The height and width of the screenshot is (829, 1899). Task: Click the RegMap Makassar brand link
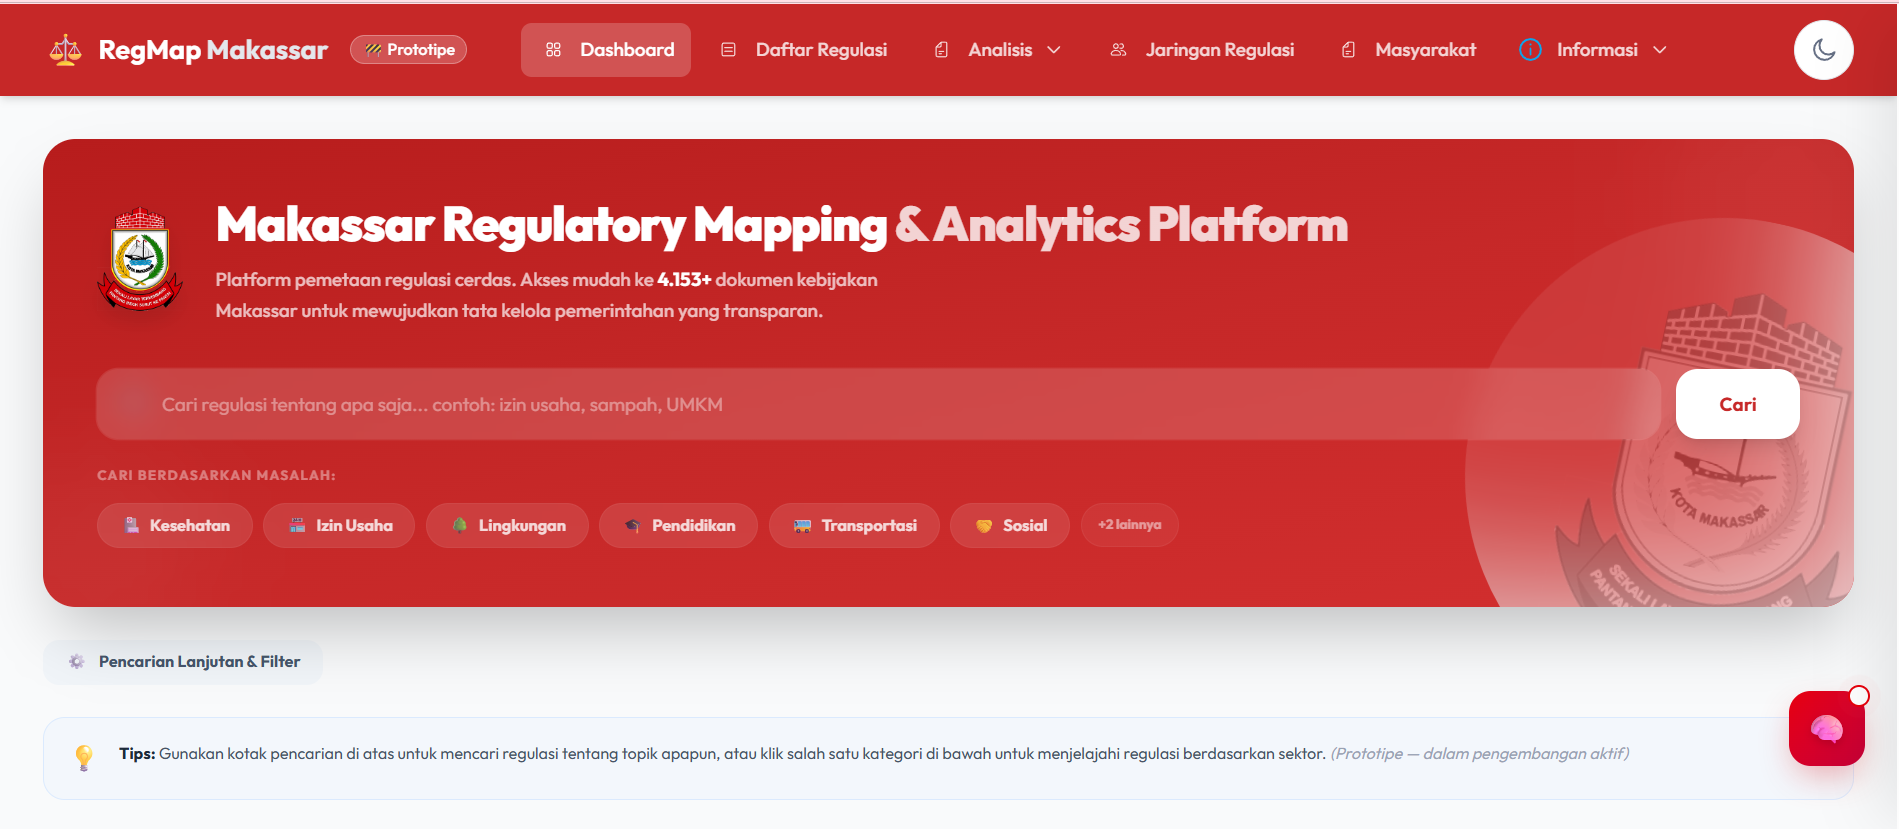click(189, 50)
